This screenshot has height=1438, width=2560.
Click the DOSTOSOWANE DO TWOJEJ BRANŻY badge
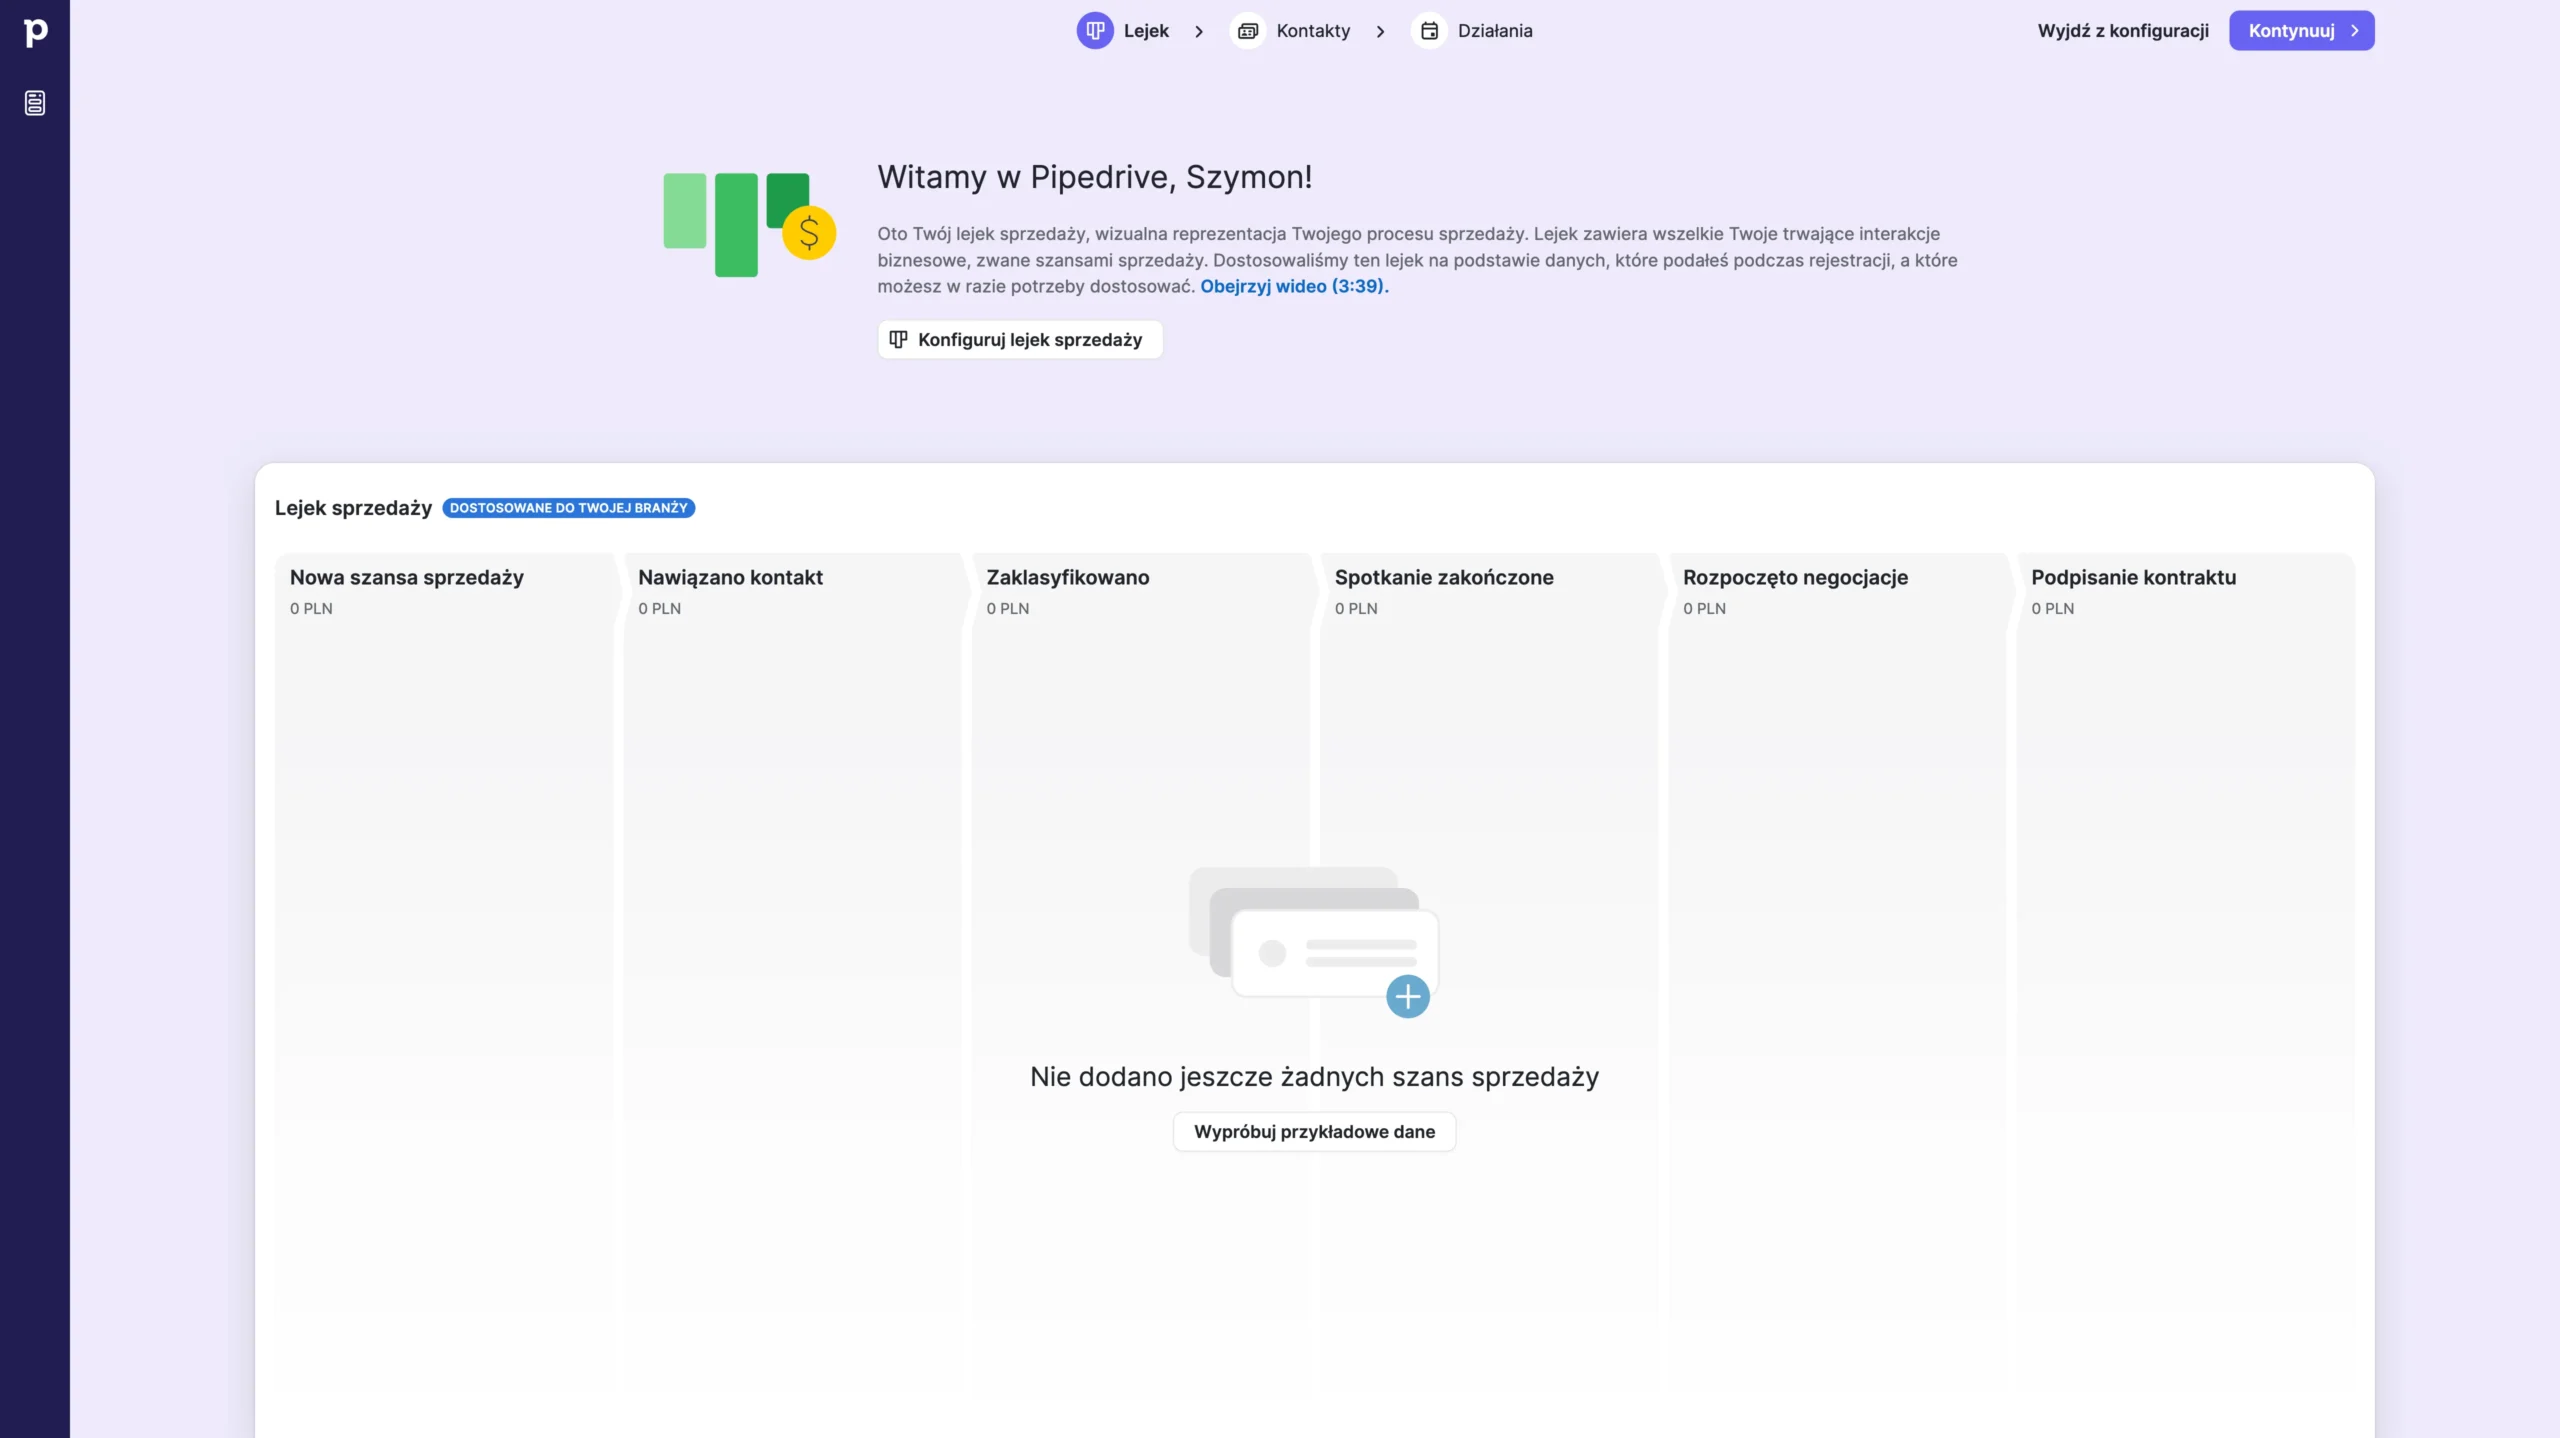tap(568, 508)
